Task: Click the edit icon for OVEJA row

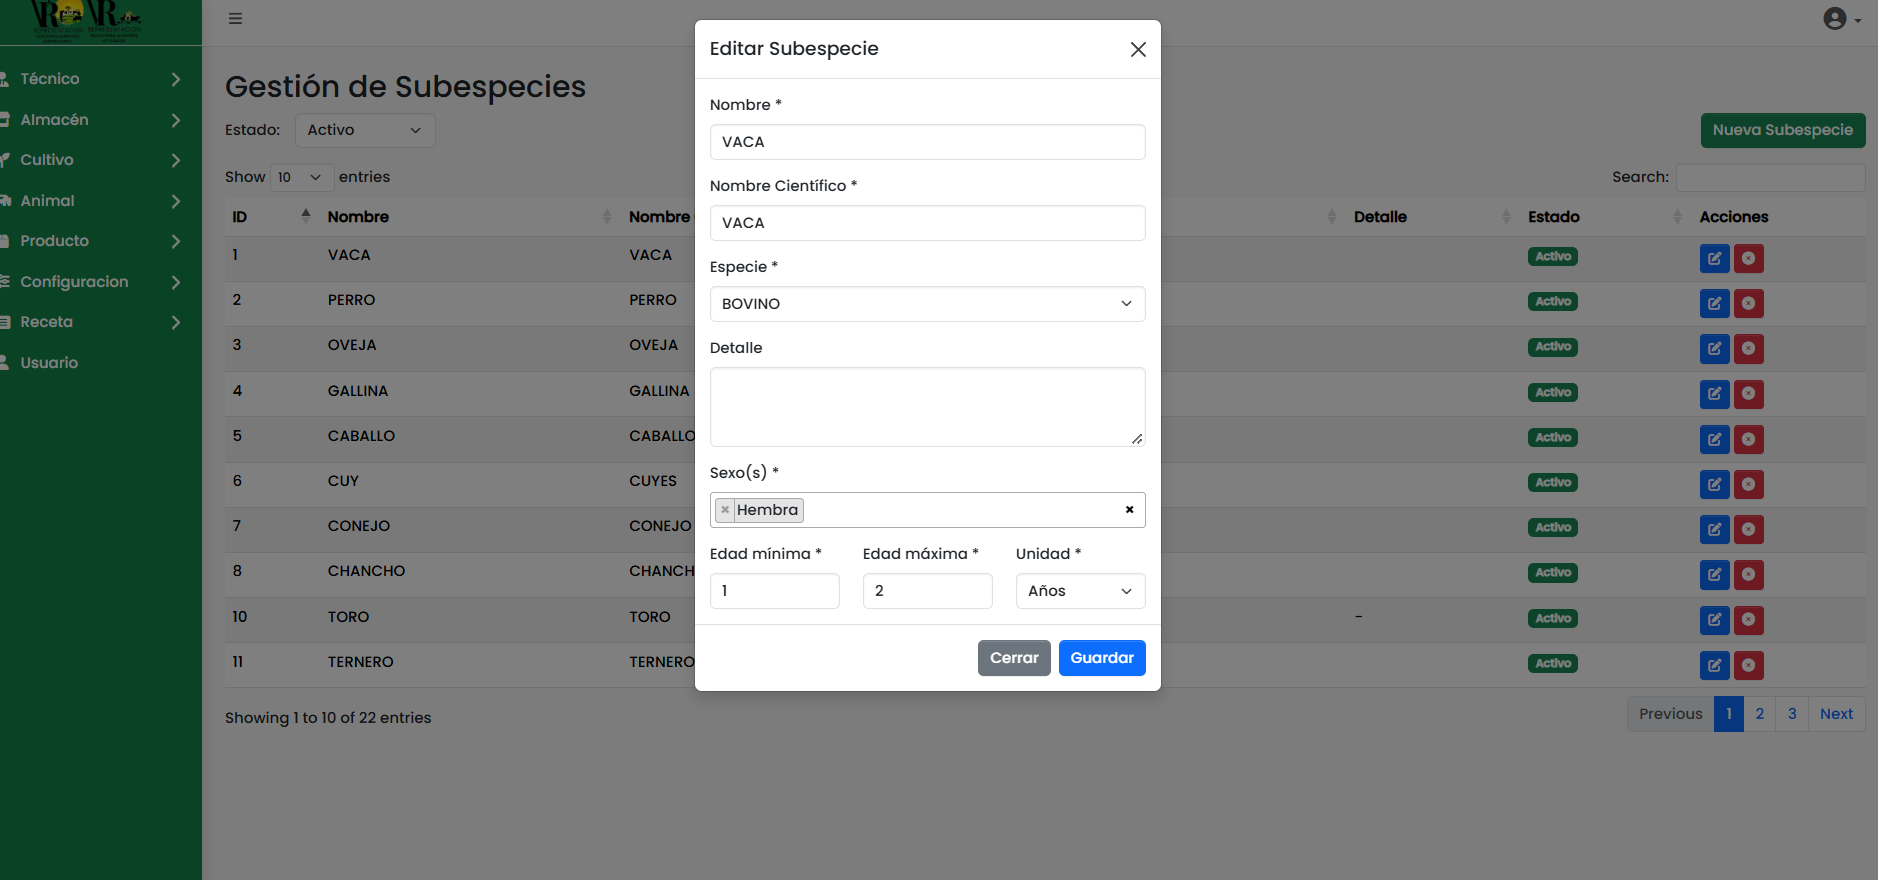Action: click(1714, 349)
